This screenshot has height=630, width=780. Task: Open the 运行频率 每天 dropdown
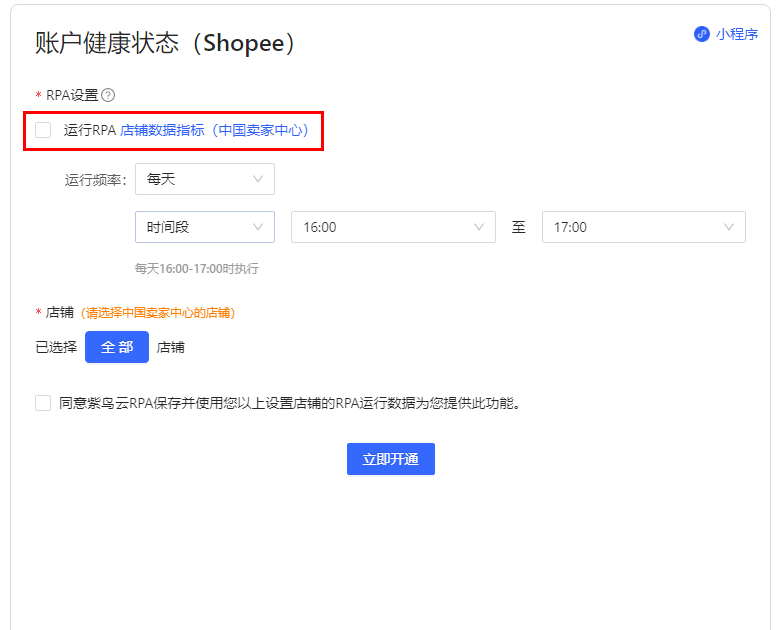click(x=205, y=179)
